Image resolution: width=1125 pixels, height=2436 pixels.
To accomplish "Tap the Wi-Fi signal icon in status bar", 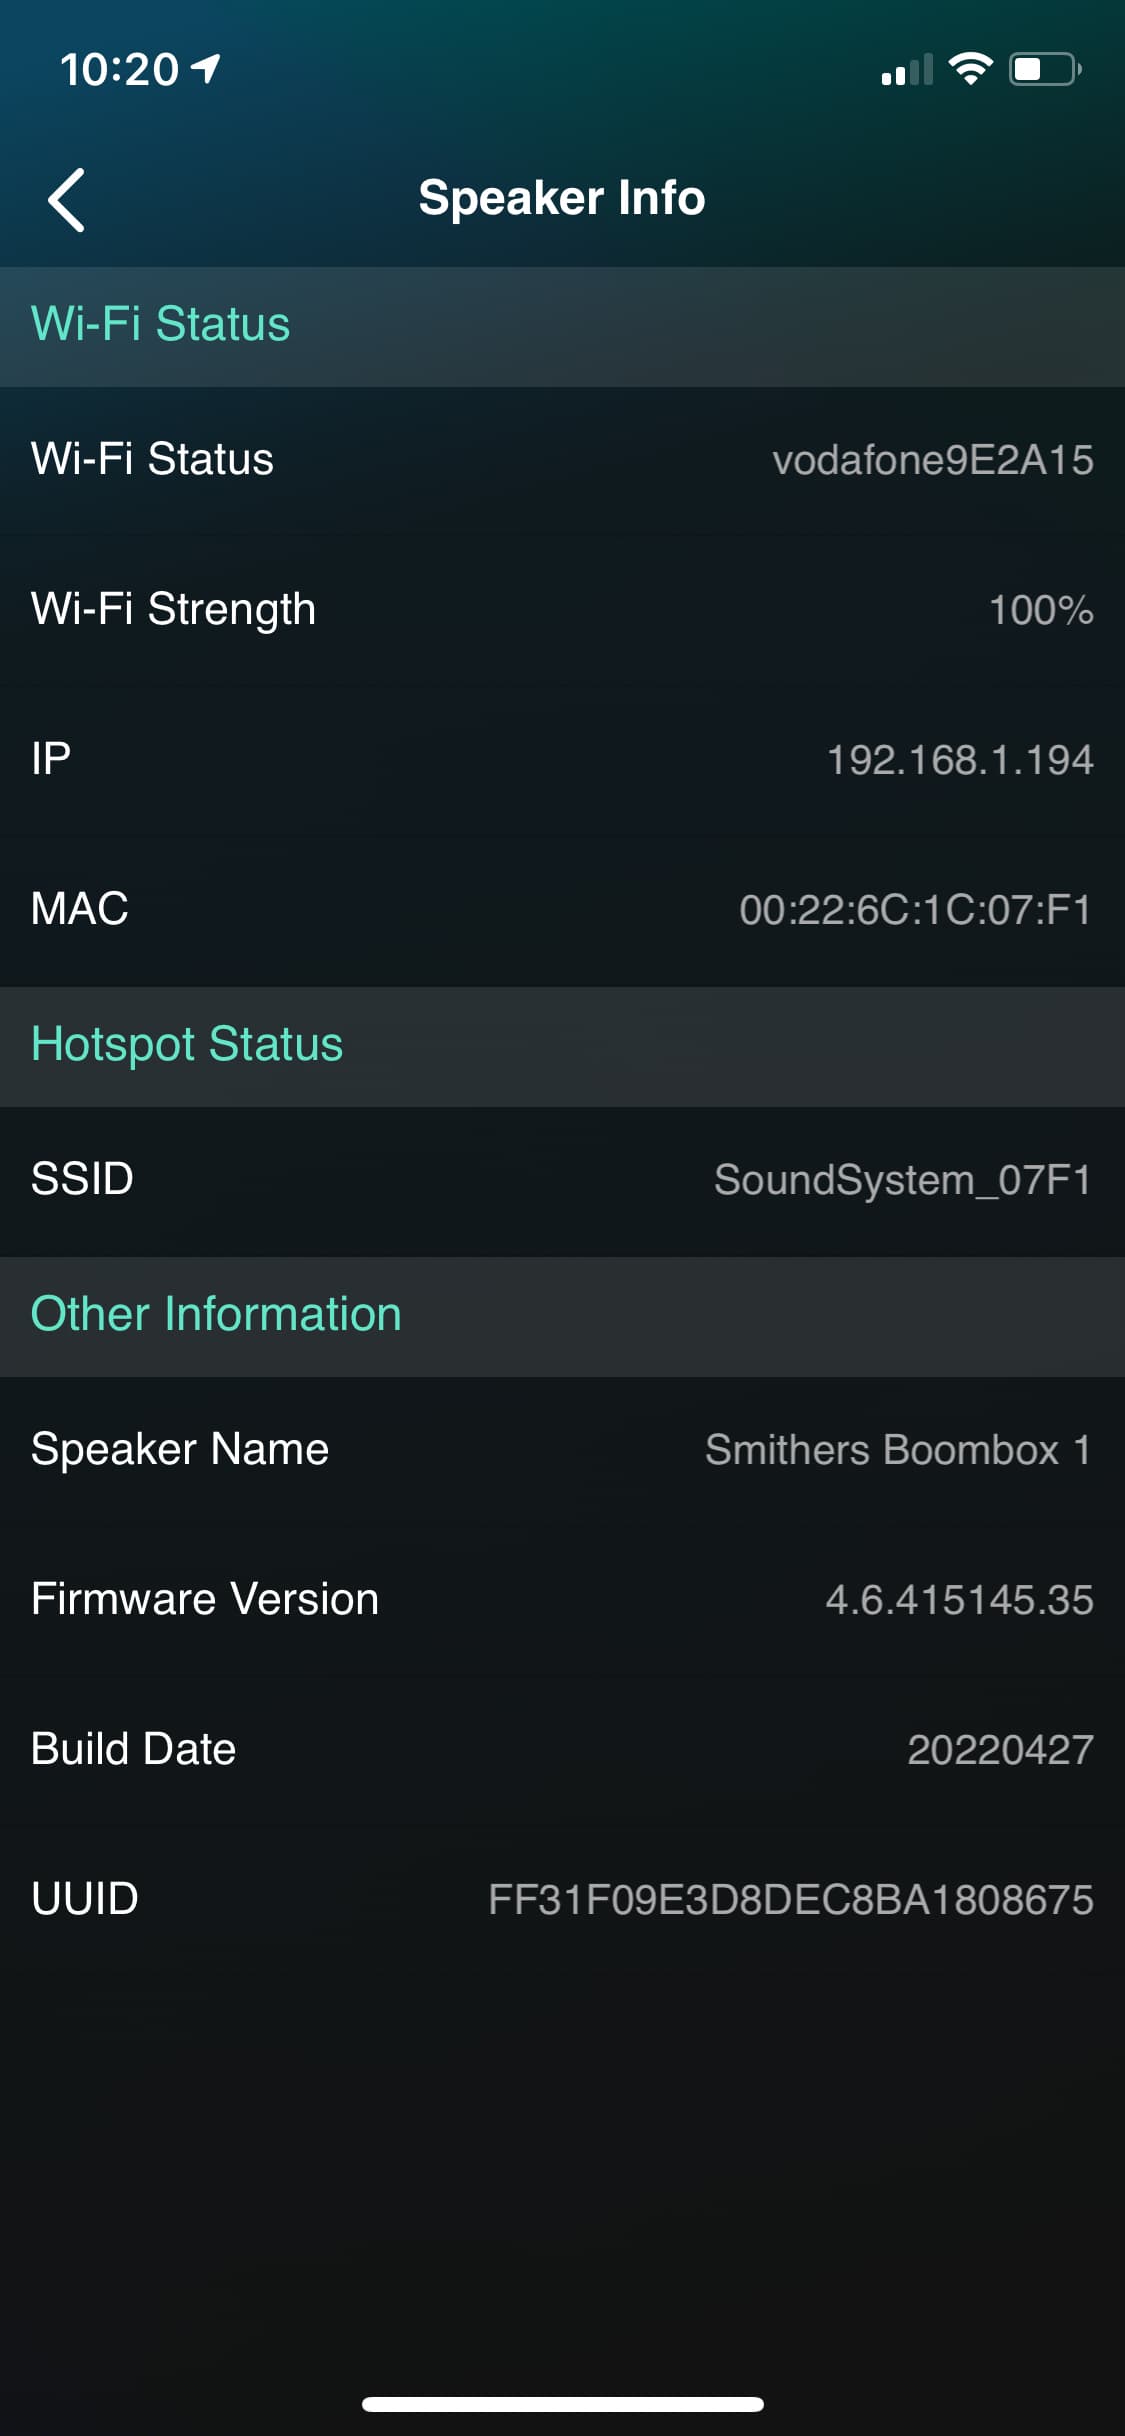I will [x=969, y=69].
